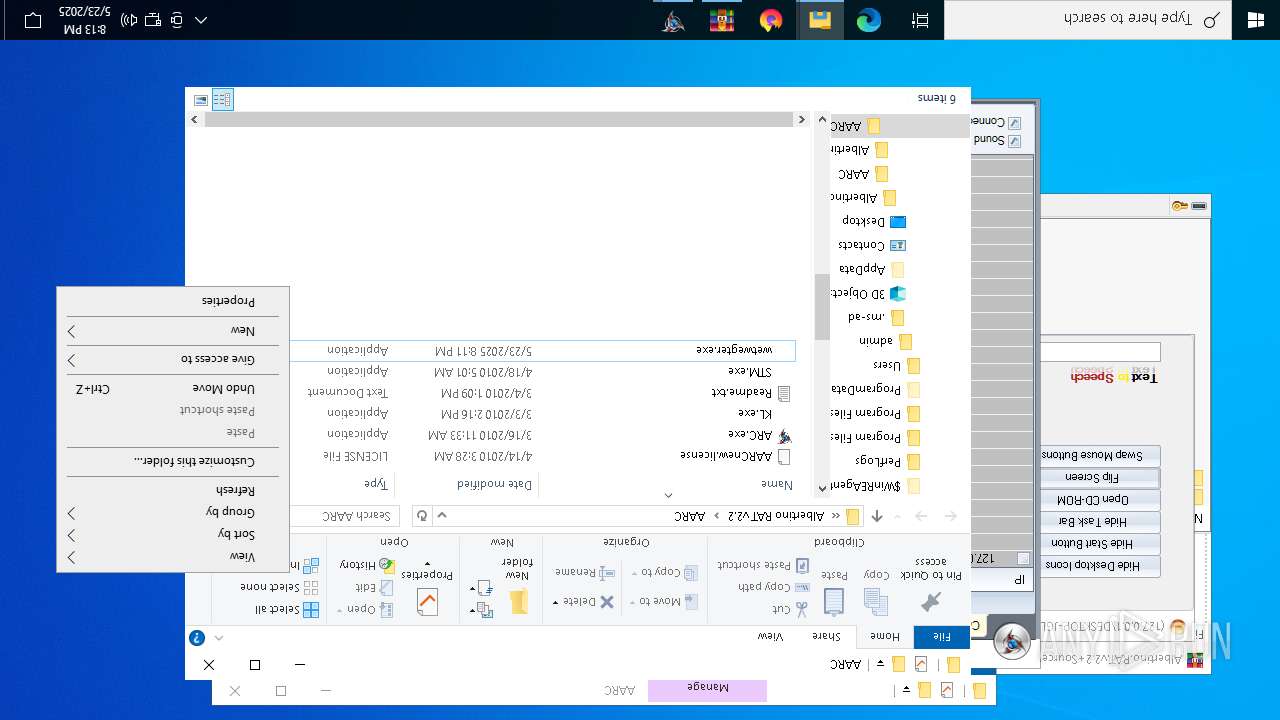Open Microsoft Edge from the taskbar
This screenshot has height=720, width=1280.
click(868, 20)
